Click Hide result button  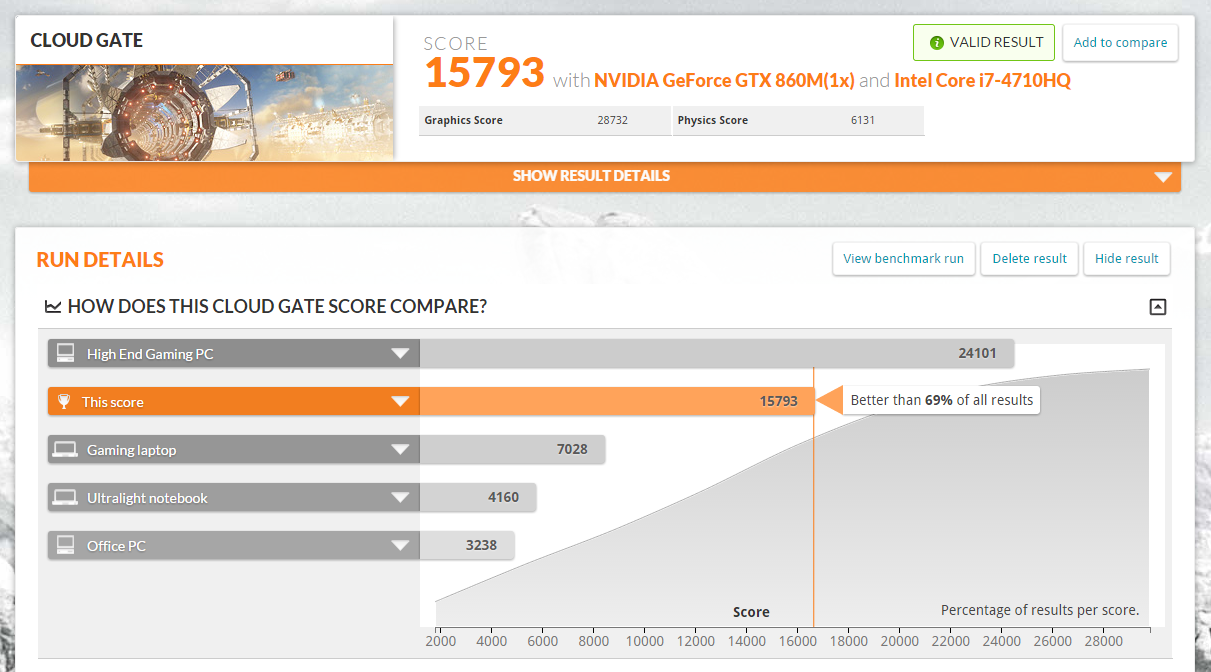pyautogui.click(x=1127, y=258)
